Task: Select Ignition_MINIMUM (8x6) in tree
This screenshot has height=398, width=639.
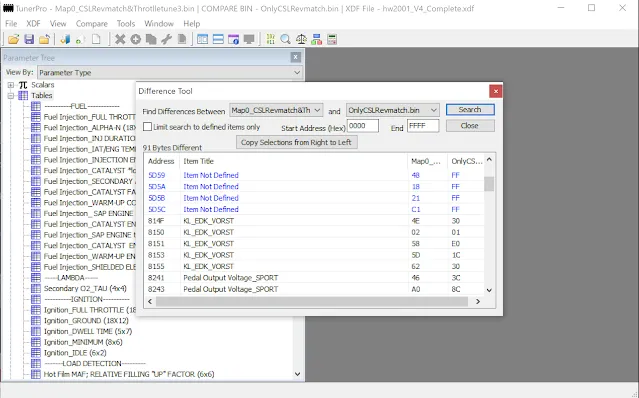Action: coord(83,342)
